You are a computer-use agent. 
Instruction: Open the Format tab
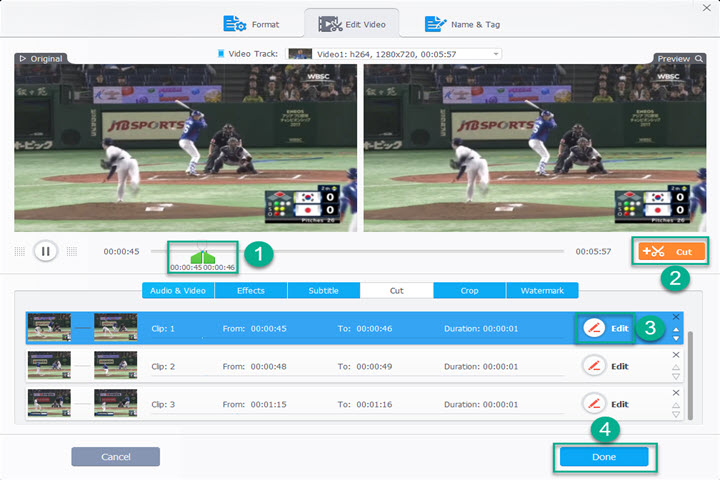(251, 24)
